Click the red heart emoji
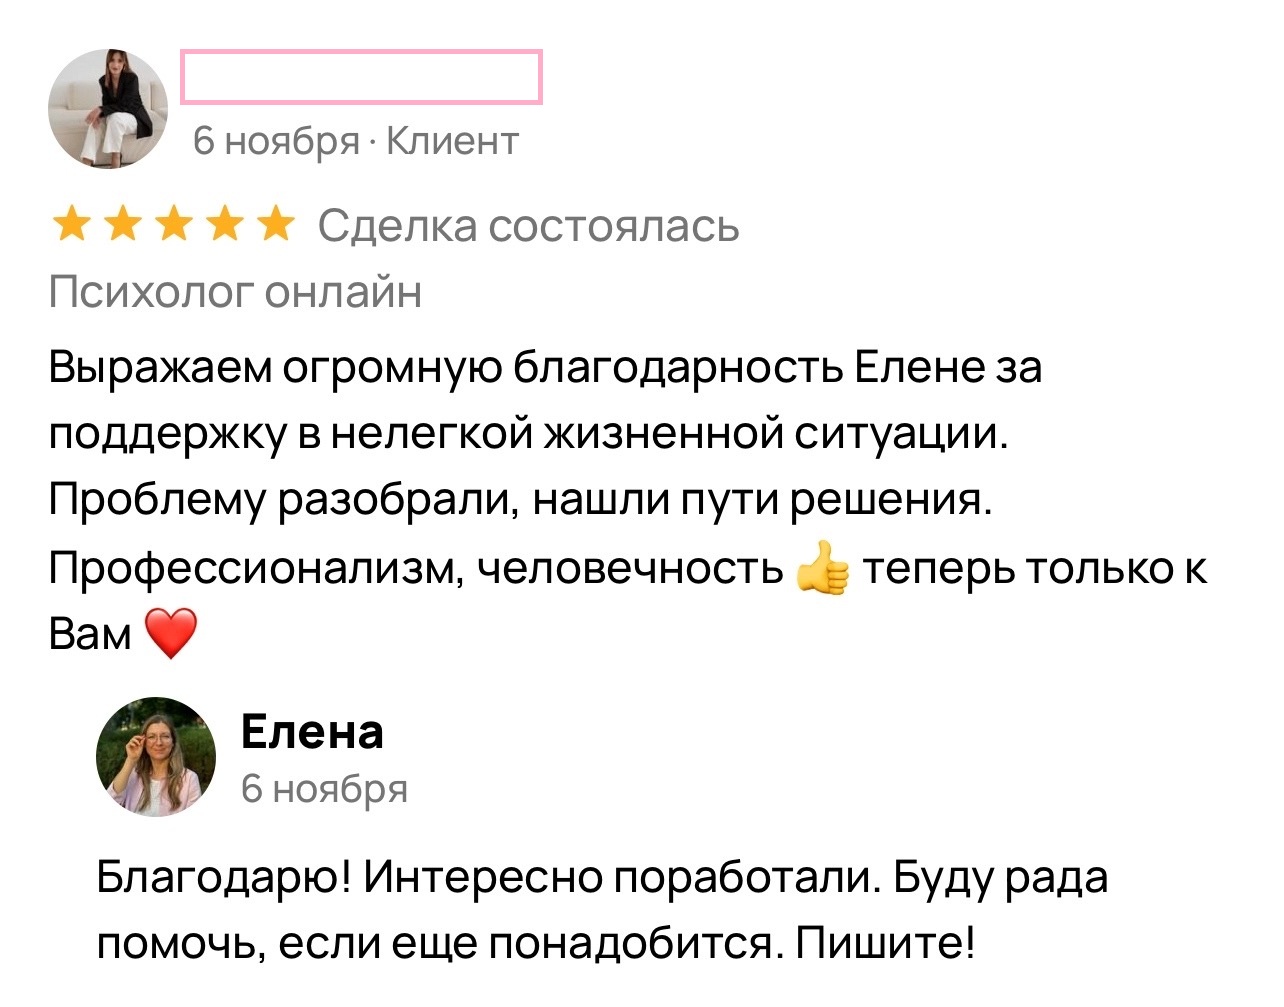This screenshot has width=1284, height=1007. click(x=171, y=634)
